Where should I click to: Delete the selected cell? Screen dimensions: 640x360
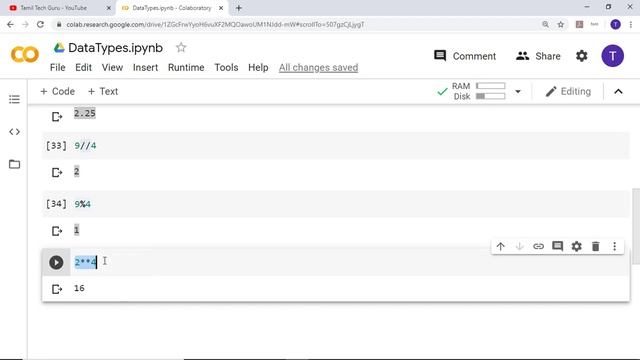(596, 246)
